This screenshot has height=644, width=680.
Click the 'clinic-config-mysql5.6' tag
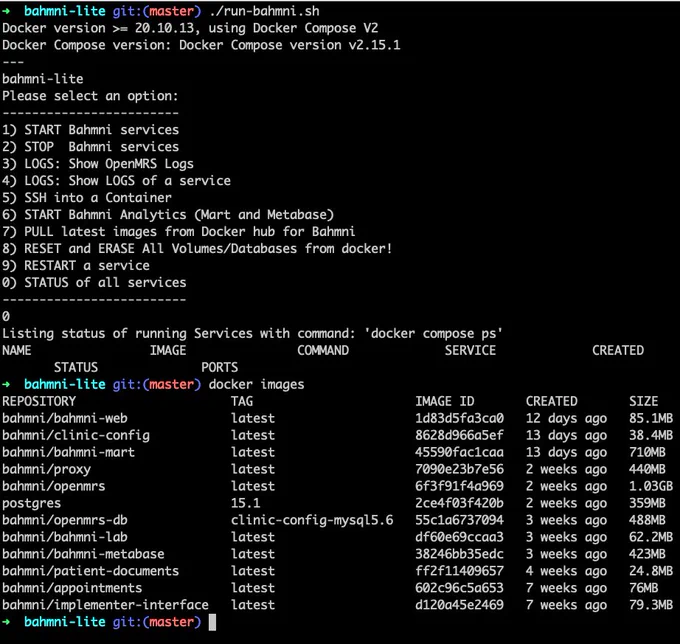[x=312, y=520]
